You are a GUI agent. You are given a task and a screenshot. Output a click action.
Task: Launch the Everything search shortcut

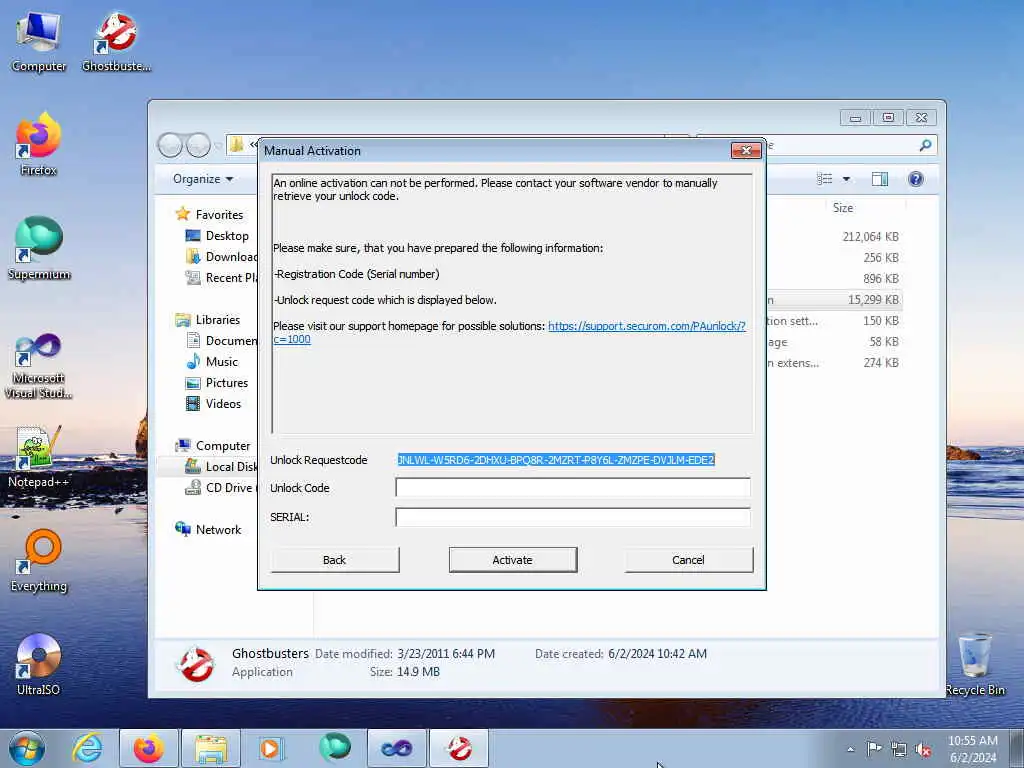click(39, 560)
